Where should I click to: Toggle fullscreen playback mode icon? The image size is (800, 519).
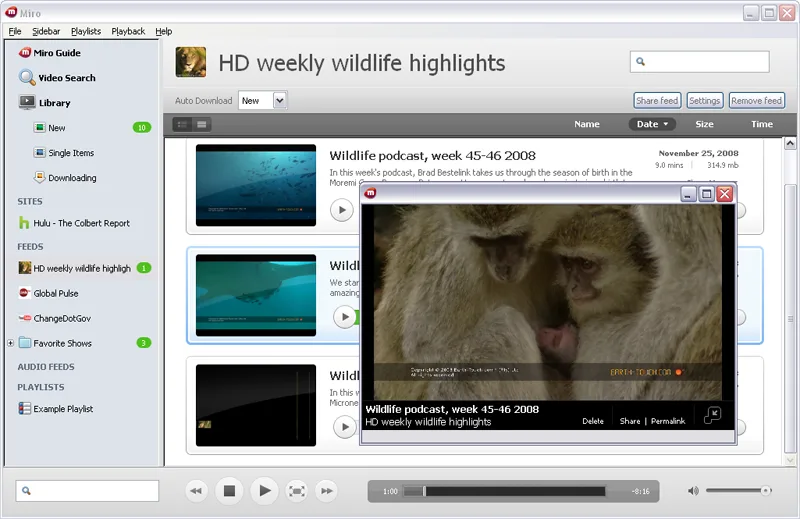297,491
